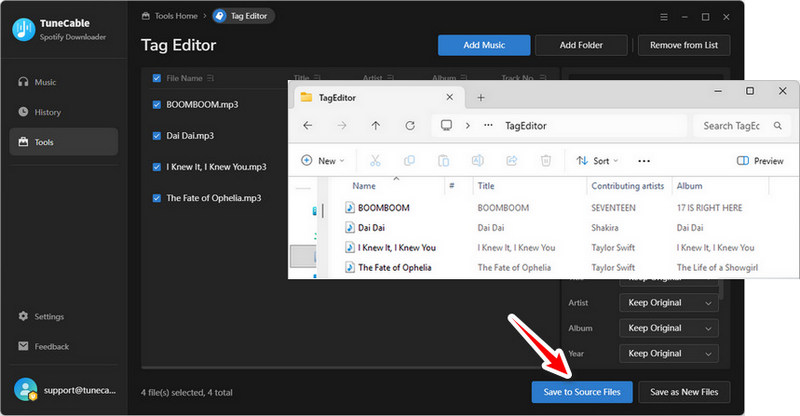The width and height of the screenshot is (800, 416).
Task: Open the Settings gear icon
Action: click(23, 316)
